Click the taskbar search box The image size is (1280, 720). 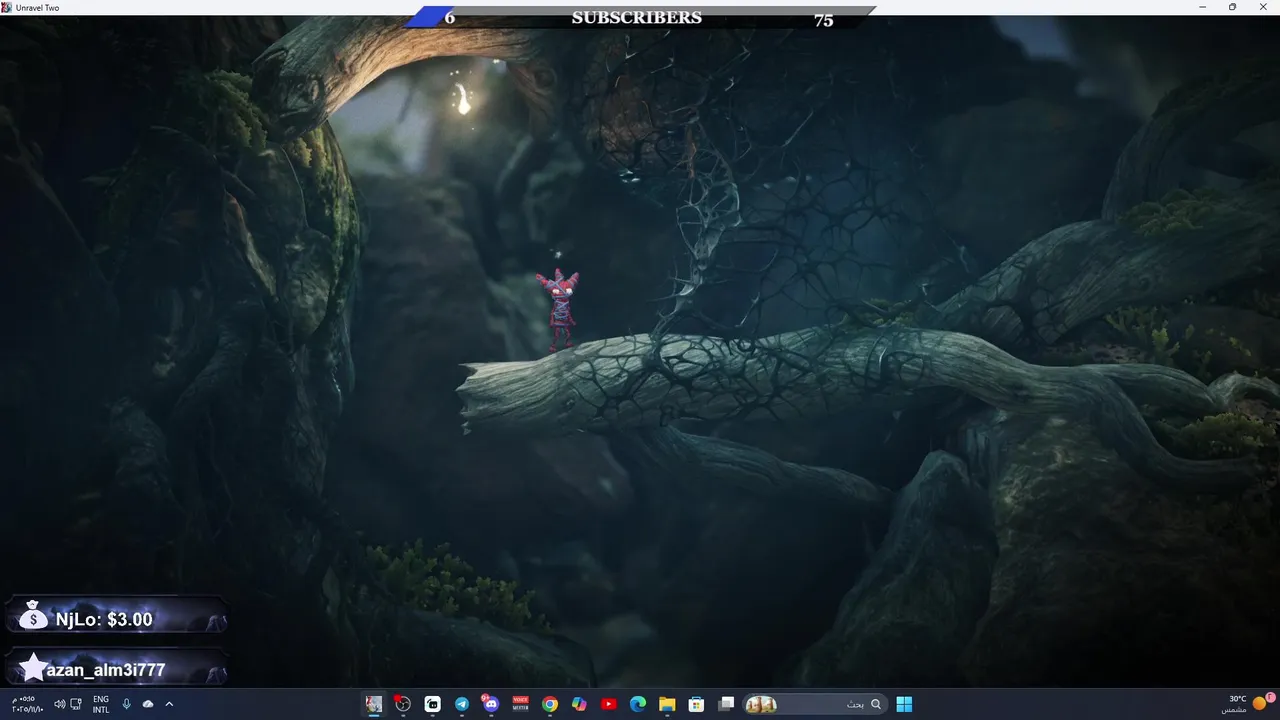[x=815, y=704]
